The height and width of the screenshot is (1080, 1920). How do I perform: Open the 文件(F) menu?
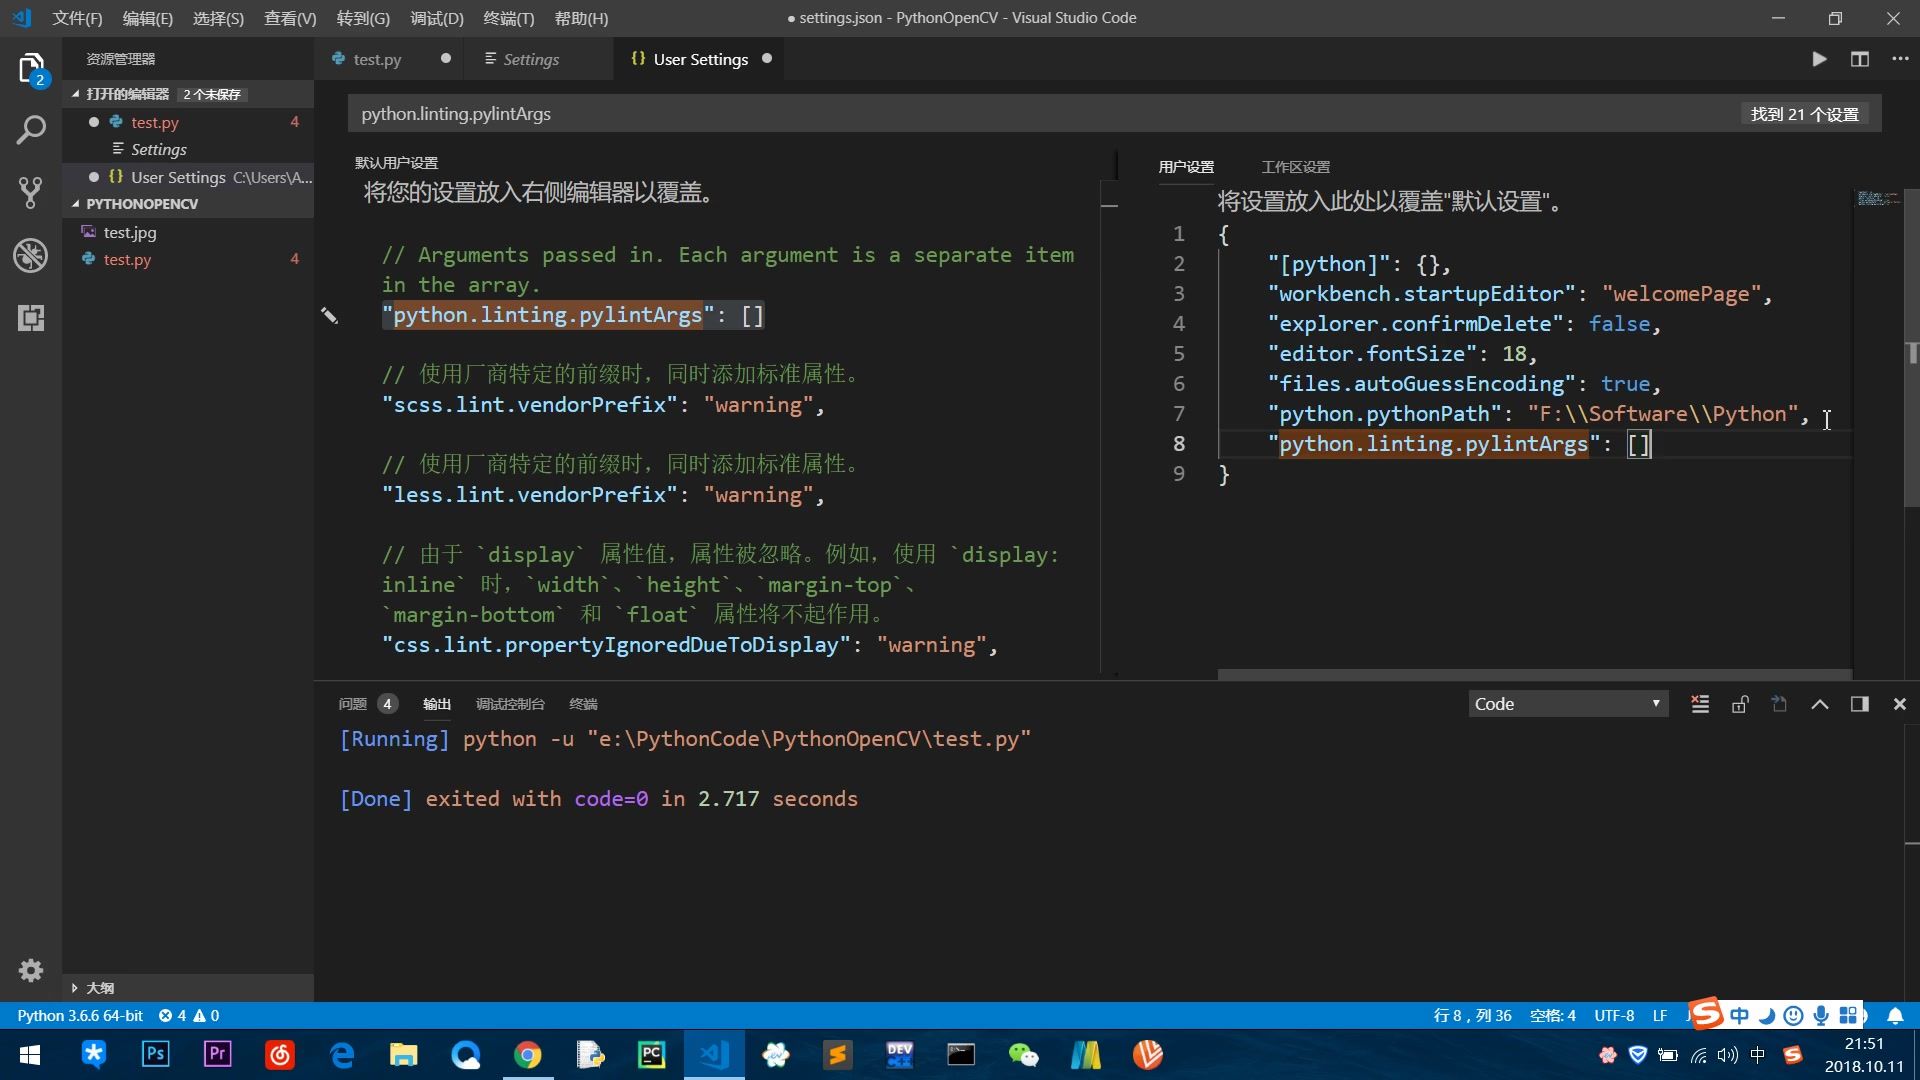pyautogui.click(x=77, y=18)
